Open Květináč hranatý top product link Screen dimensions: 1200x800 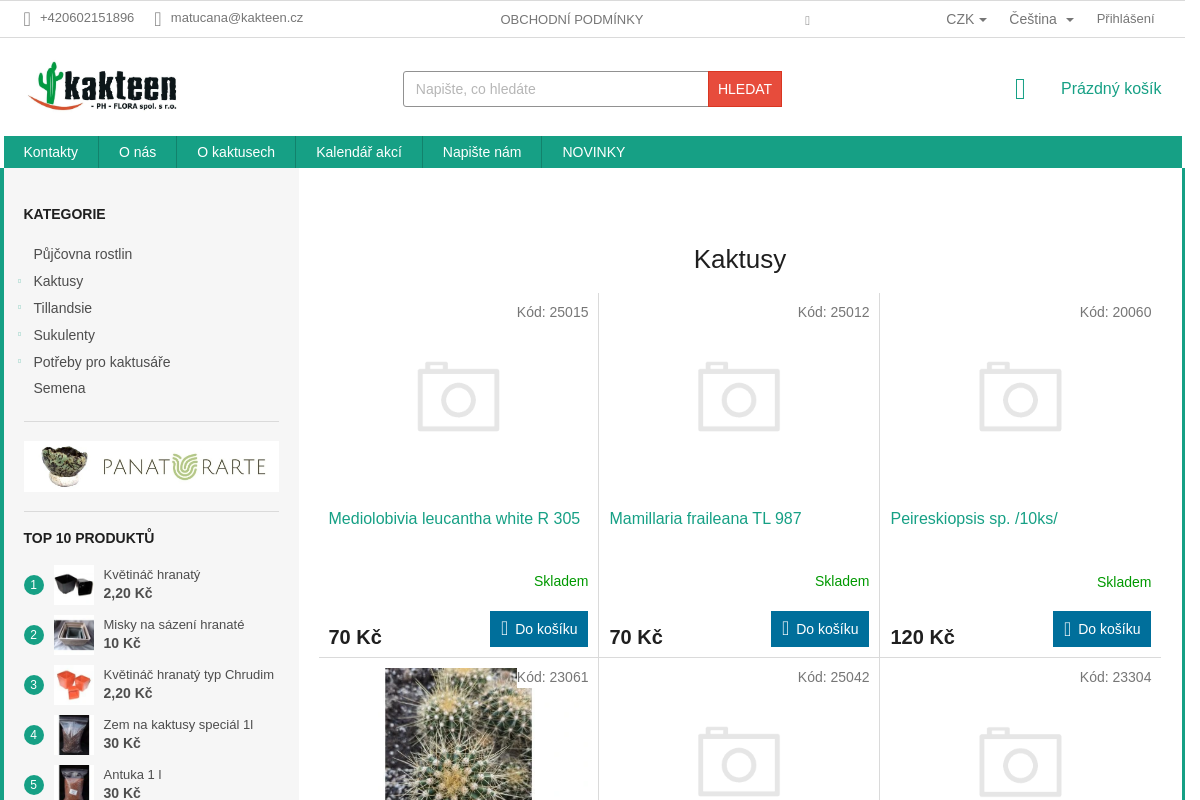tap(152, 575)
